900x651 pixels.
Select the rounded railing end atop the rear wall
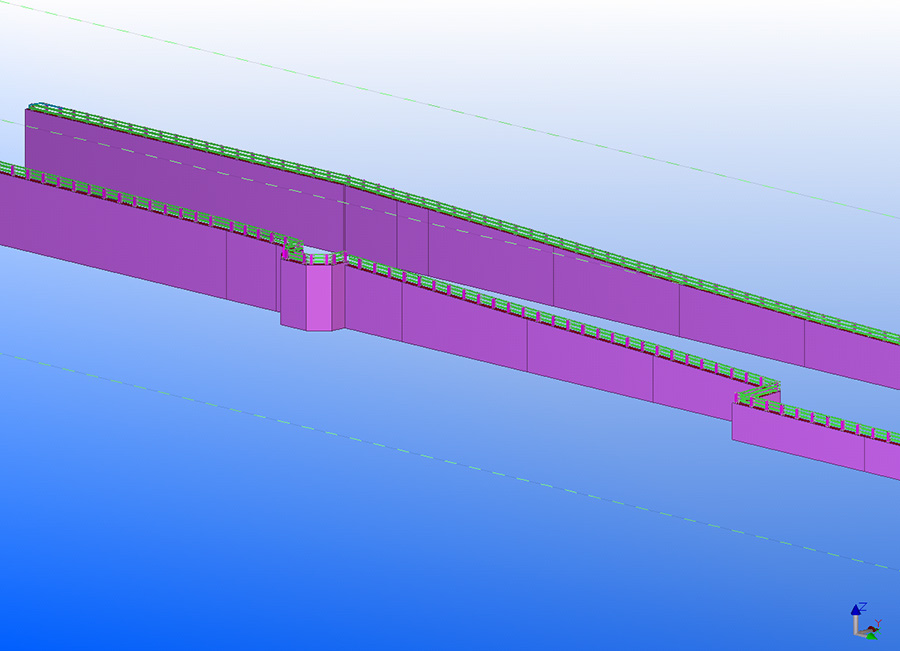click(x=38, y=106)
